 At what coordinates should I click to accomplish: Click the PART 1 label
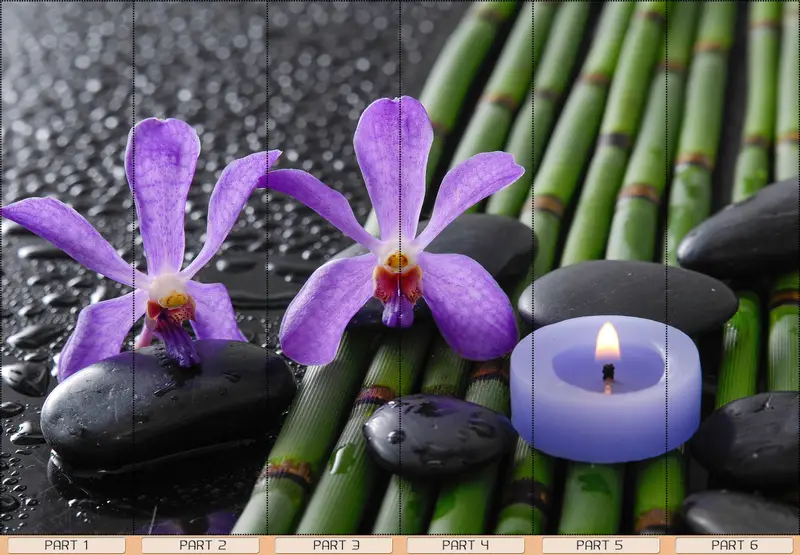66,545
